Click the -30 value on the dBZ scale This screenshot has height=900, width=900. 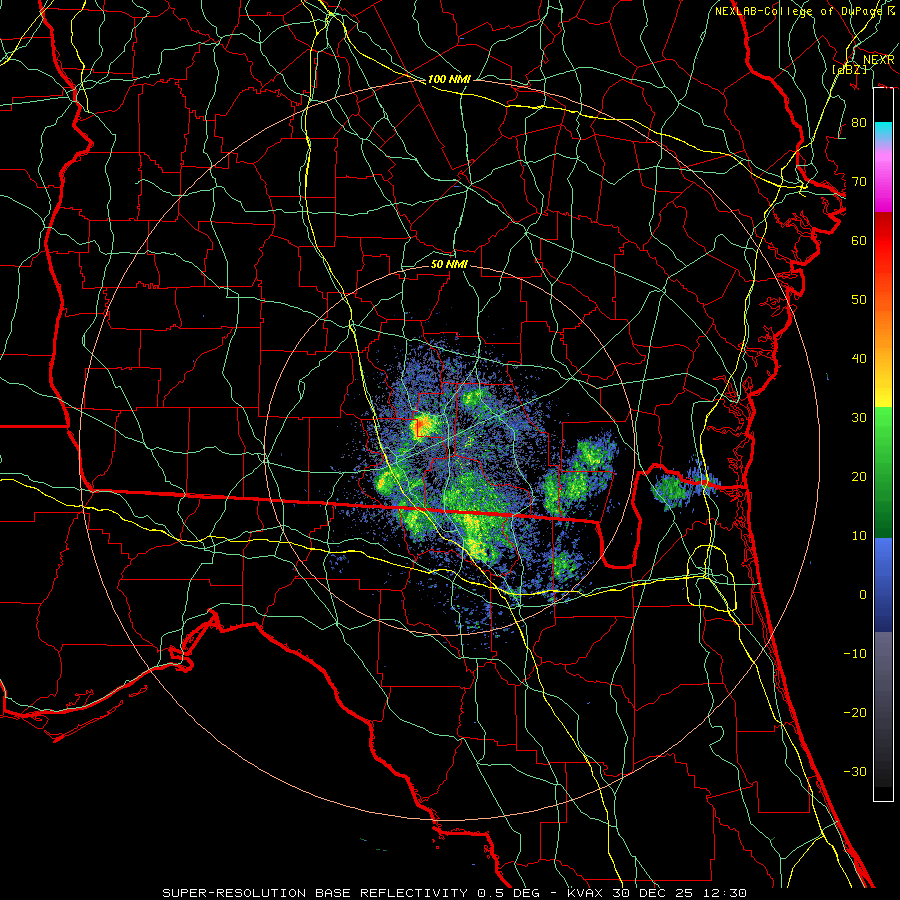(x=855, y=771)
